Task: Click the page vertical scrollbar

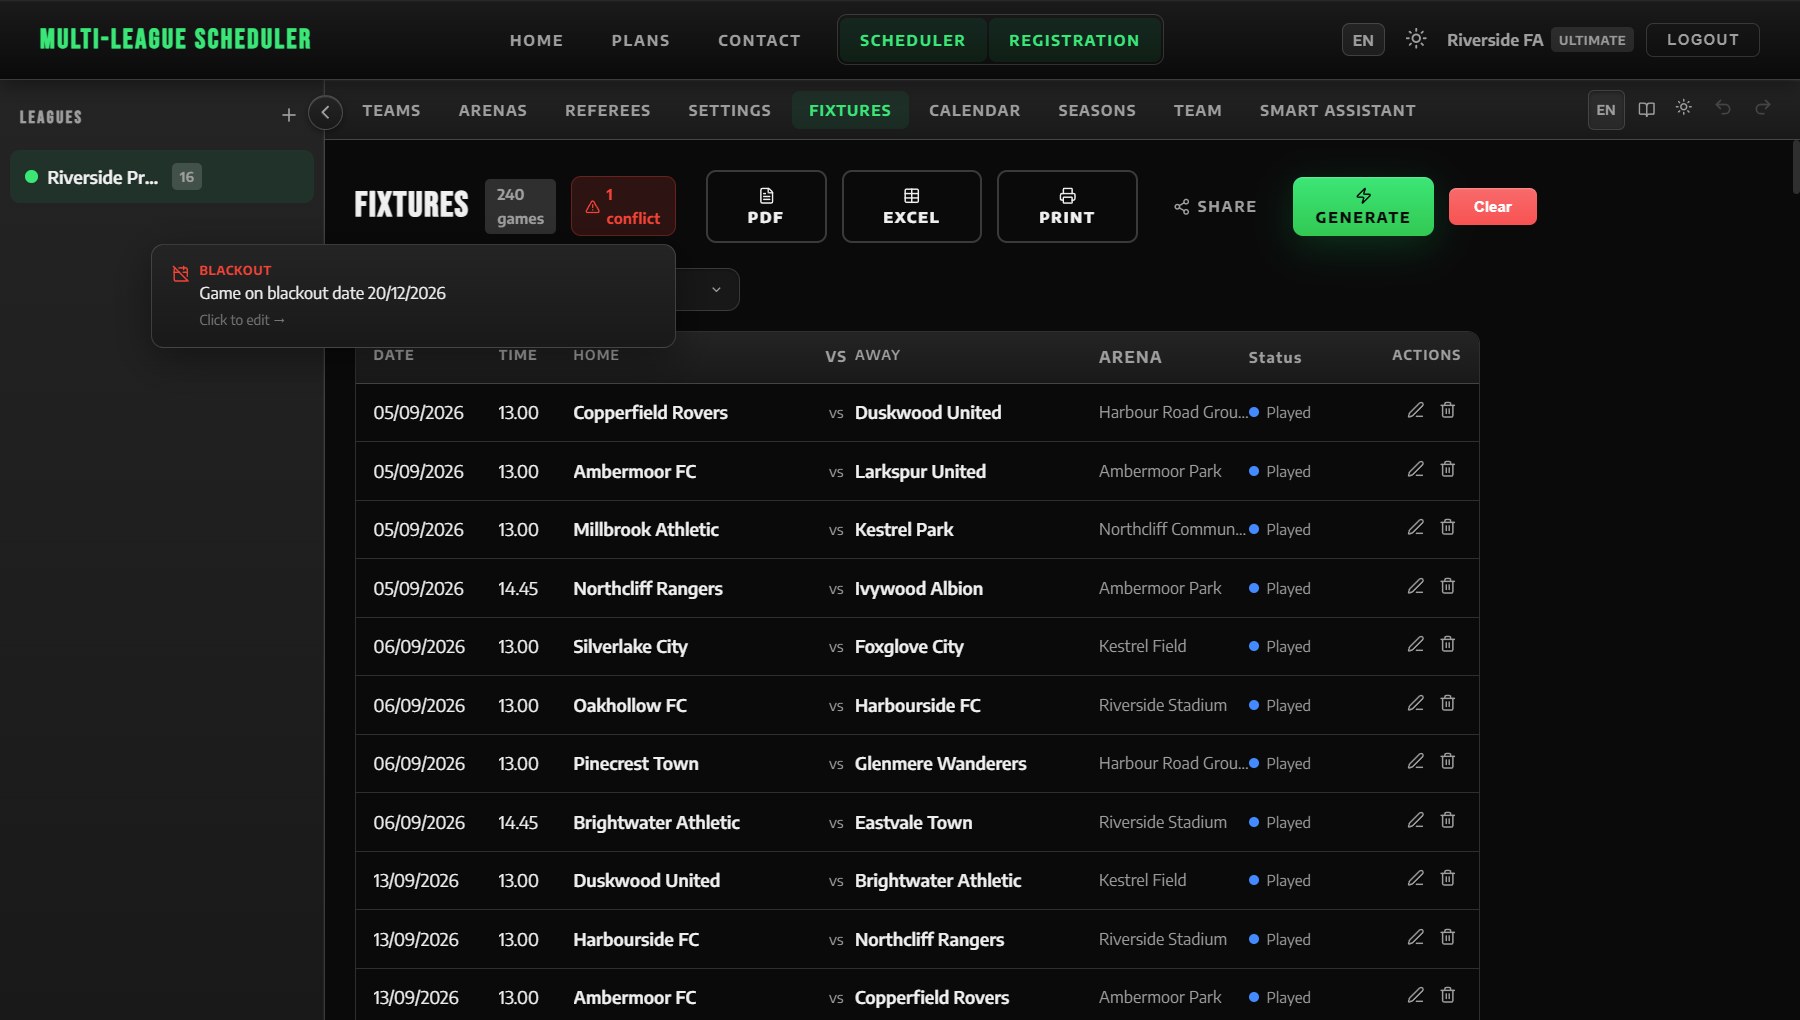Action: click(1795, 167)
